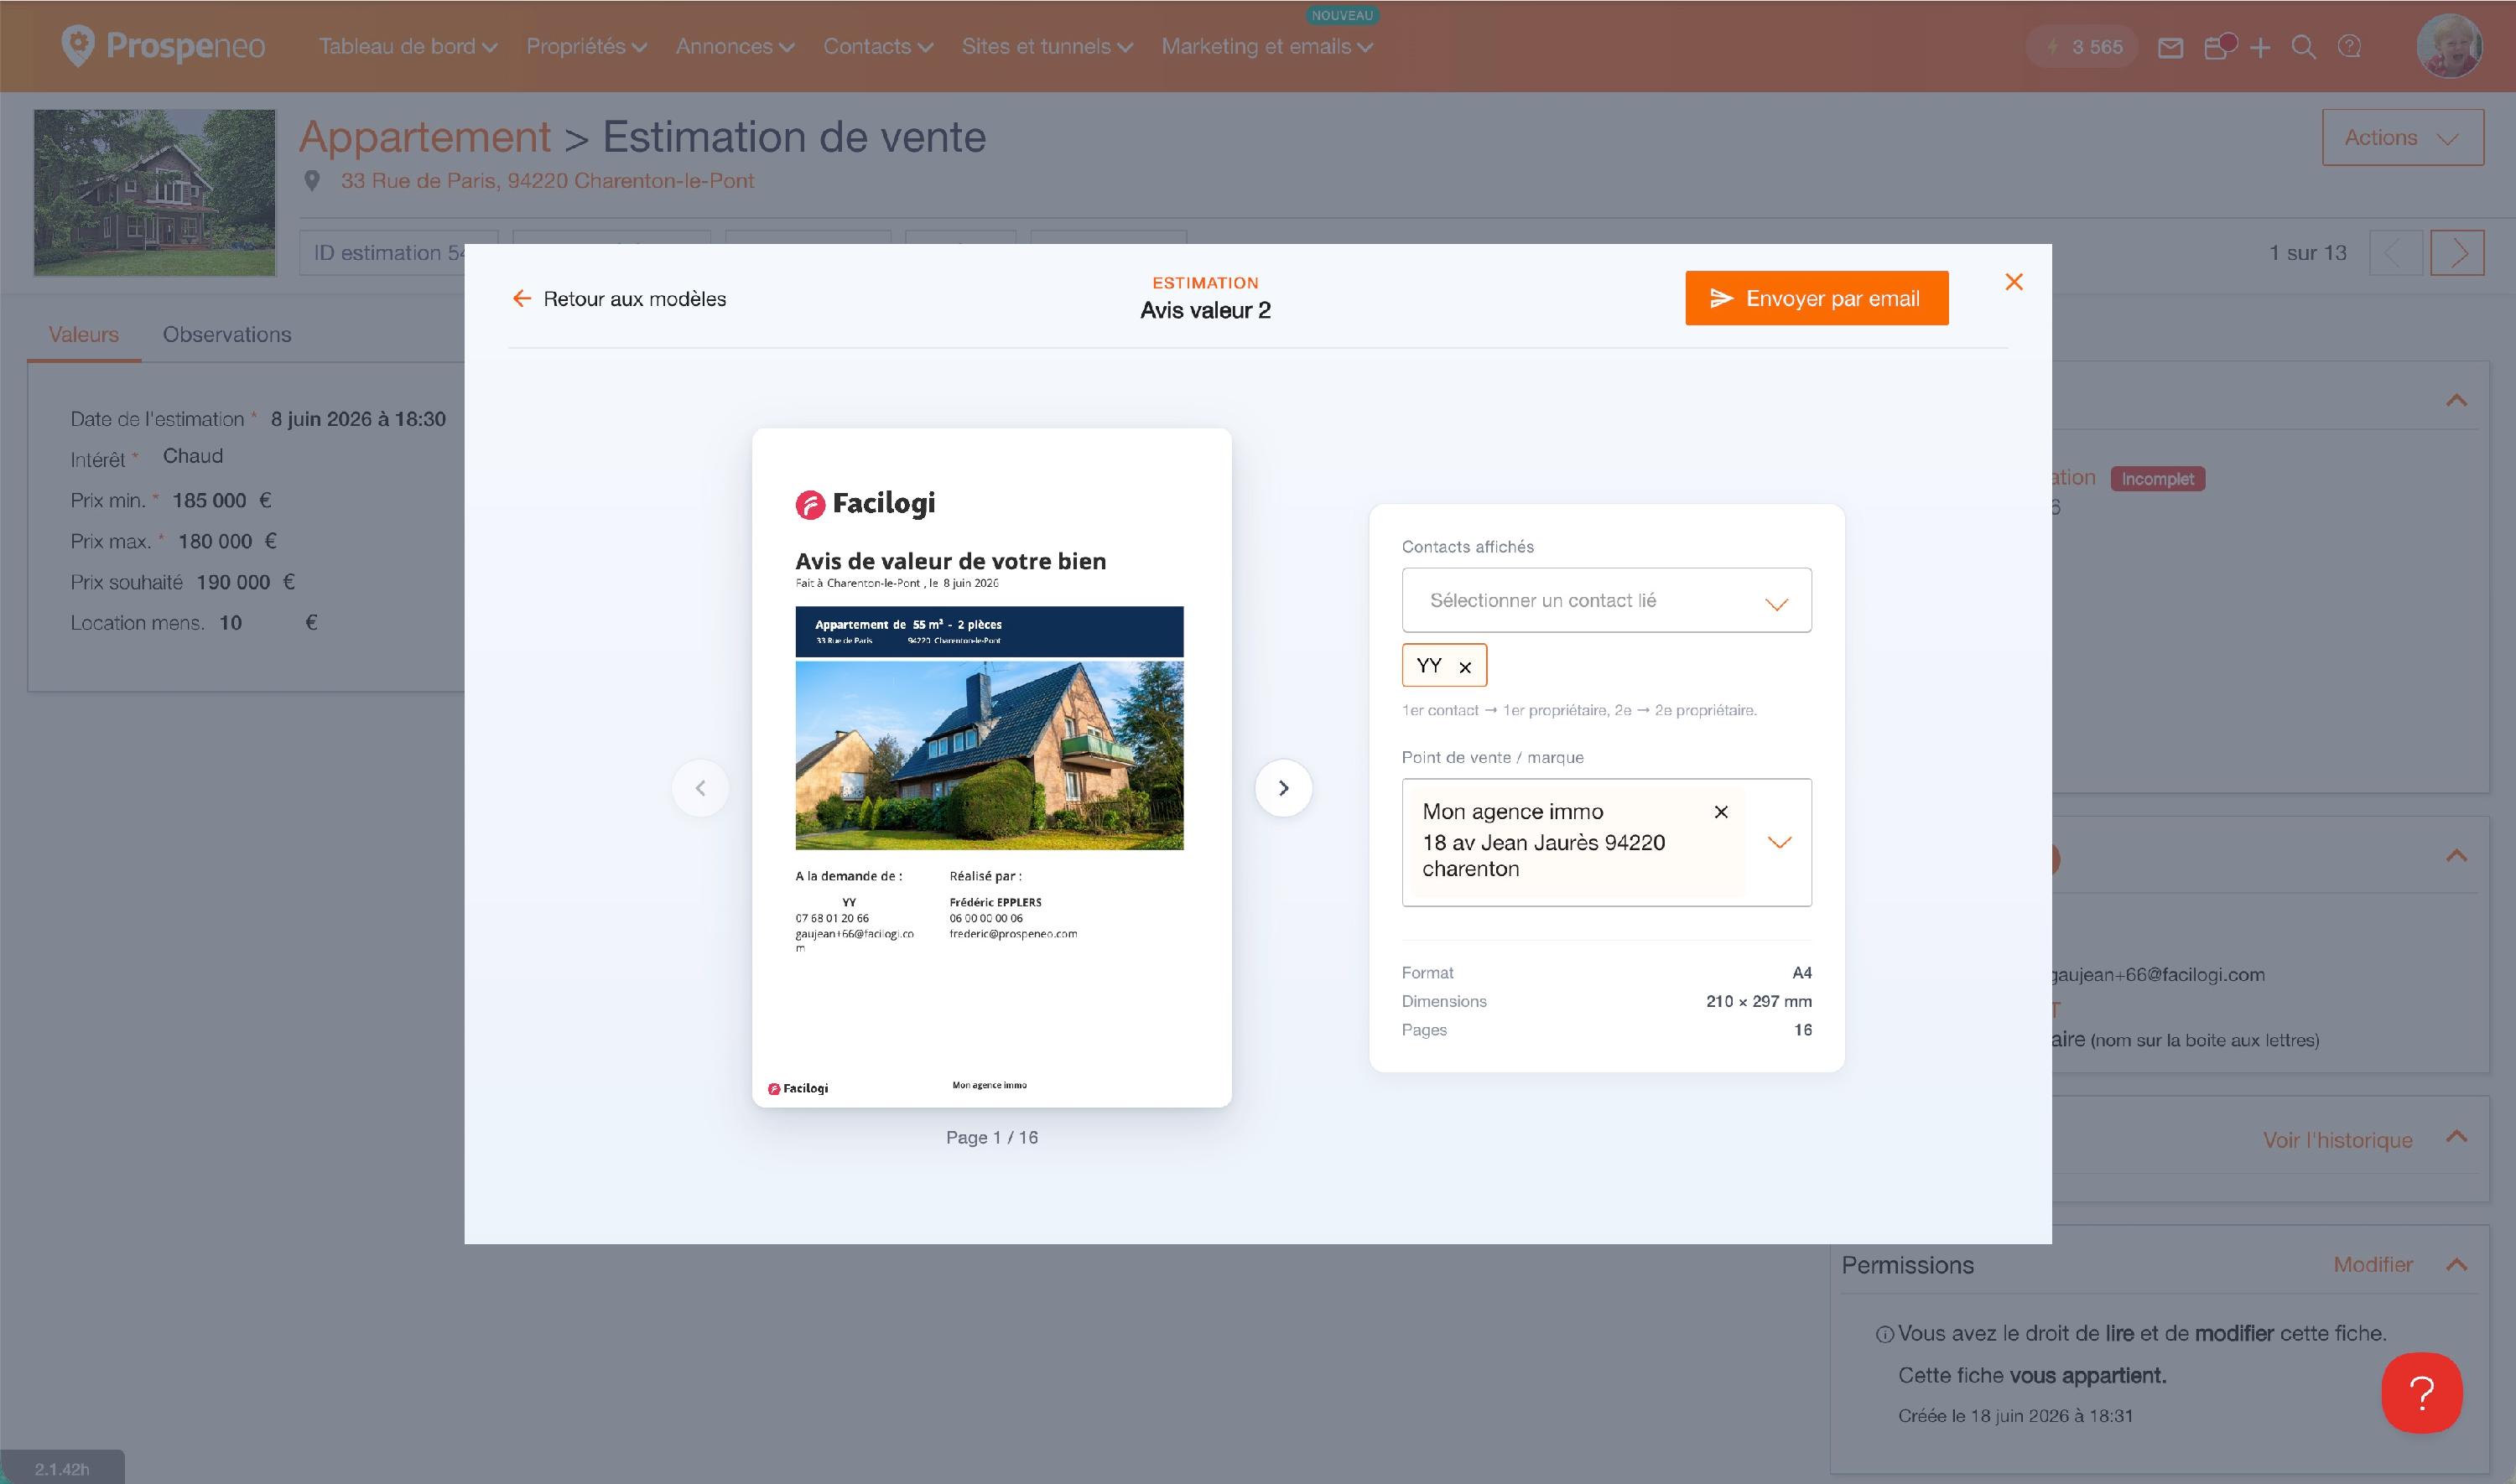
Task: Switch to Observations tab
Action: [227, 335]
